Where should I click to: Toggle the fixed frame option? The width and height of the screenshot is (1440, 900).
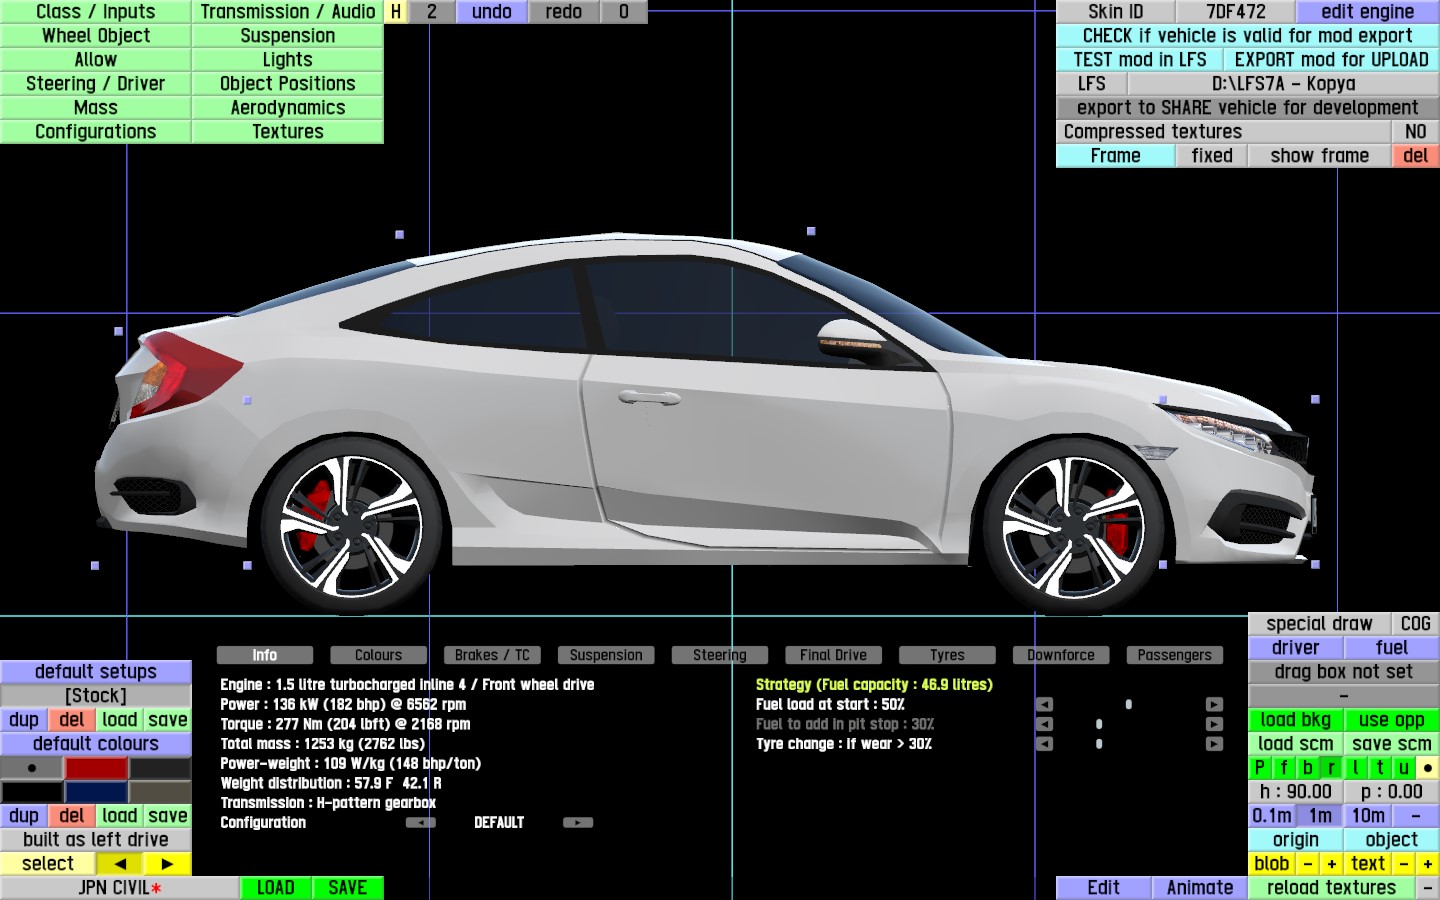pos(1212,156)
